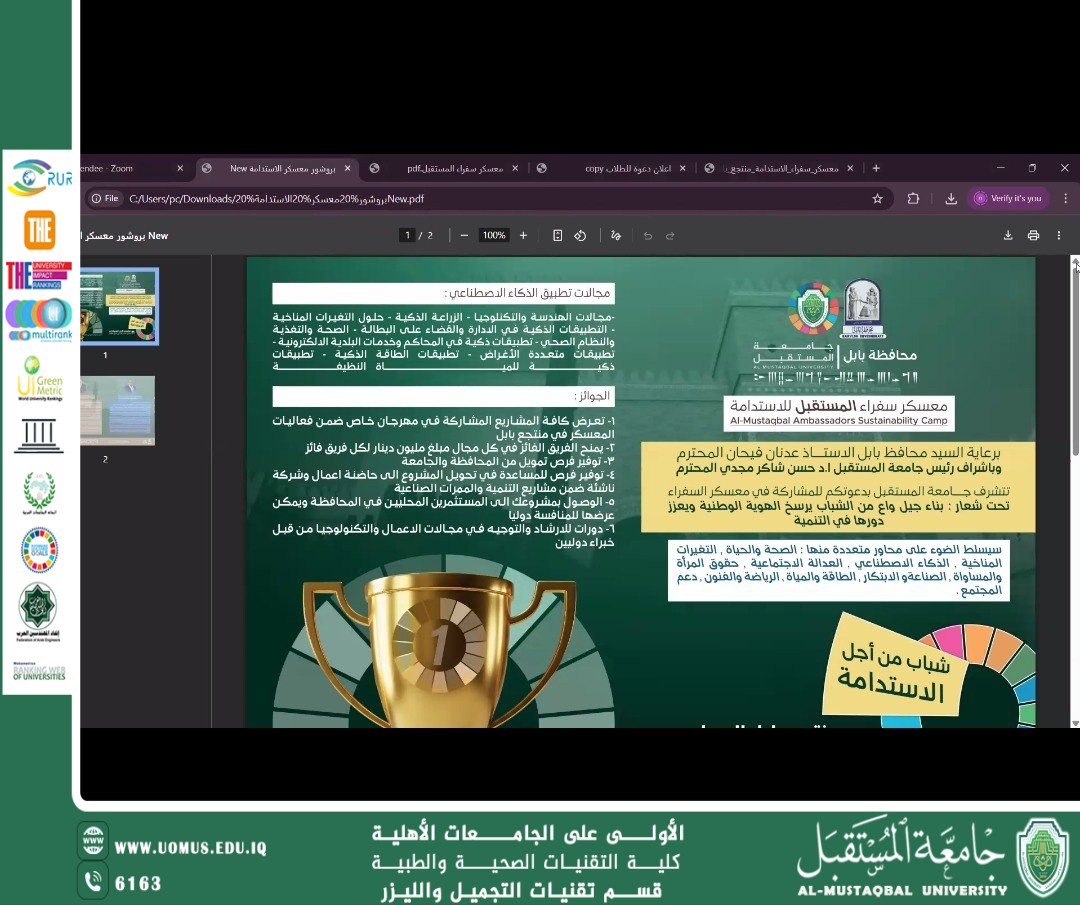Close the معسكر_سفراء_الاستدامة_منتجع tab
The image size is (1080, 905).
pyautogui.click(x=850, y=168)
